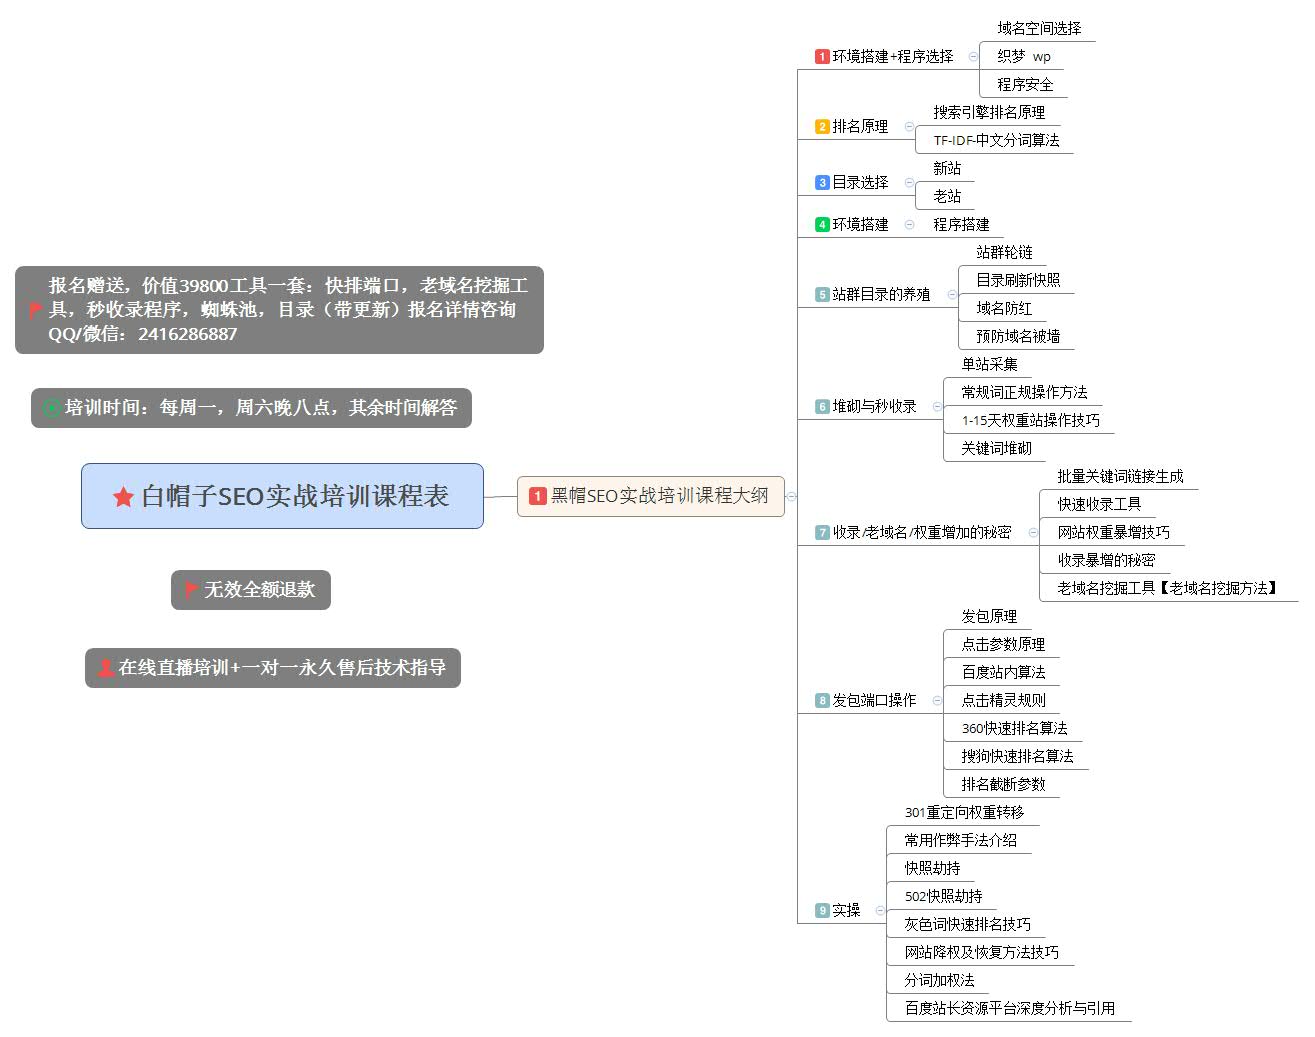Select subtopic 发包原理
This screenshot has width=1315, height=1037.
pos(989,617)
